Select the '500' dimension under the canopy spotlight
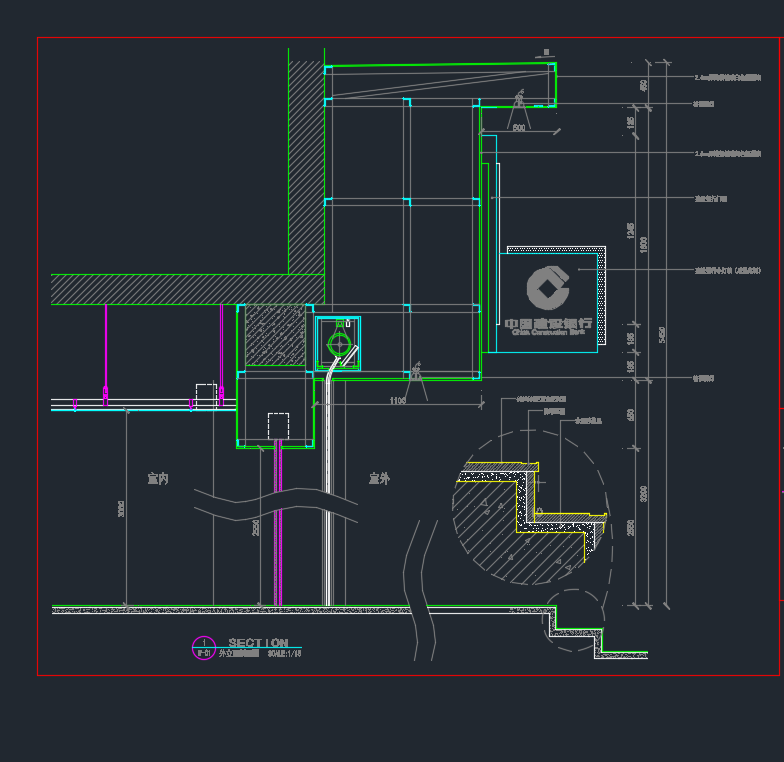784x762 pixels. (x=519, y=128)
